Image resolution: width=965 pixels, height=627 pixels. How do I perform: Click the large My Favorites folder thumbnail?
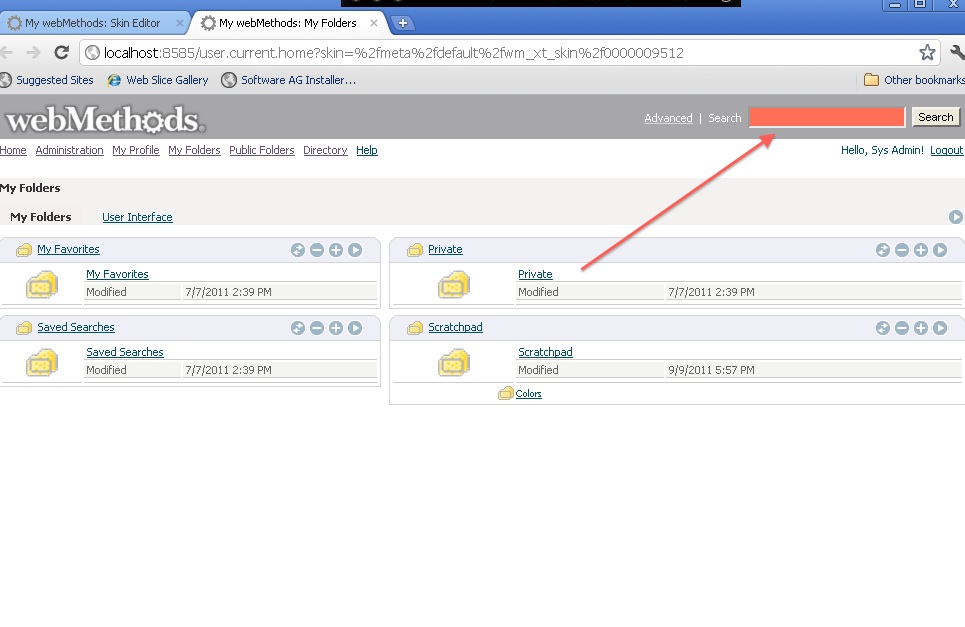[42, 285]
